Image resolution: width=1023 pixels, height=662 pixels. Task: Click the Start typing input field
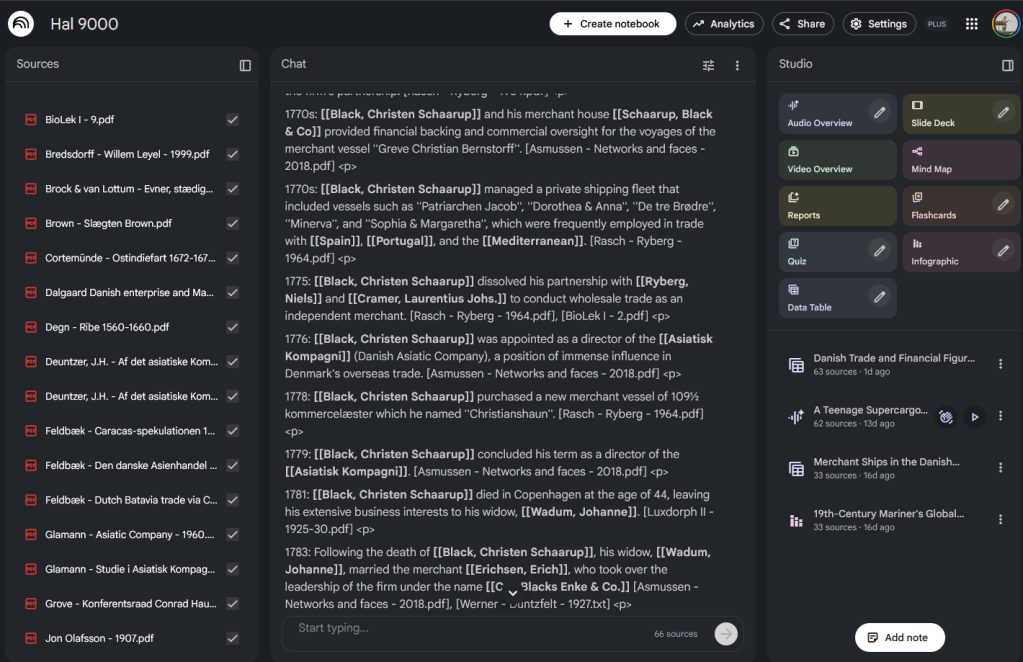[x=470, y=629]
